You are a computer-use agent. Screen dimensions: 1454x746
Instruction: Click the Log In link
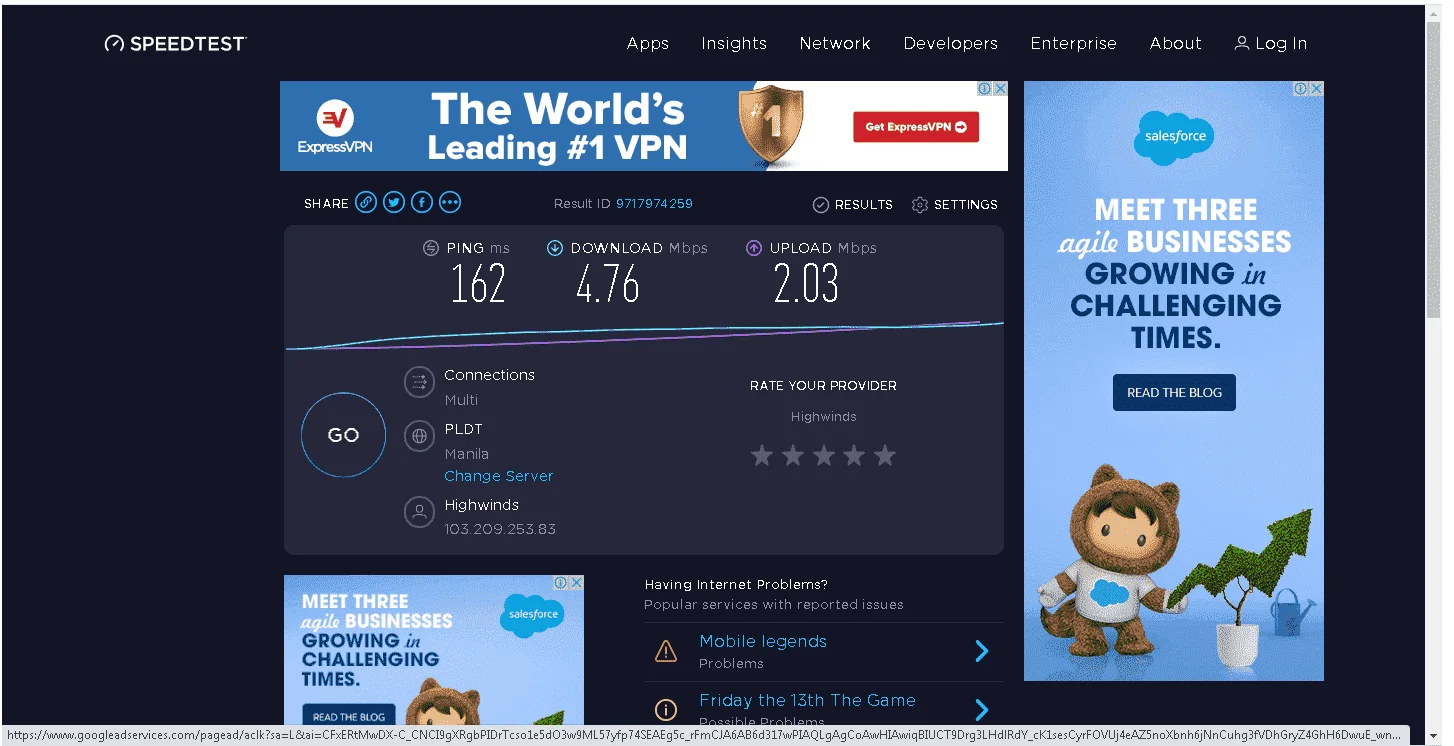tap(1271, 43)
